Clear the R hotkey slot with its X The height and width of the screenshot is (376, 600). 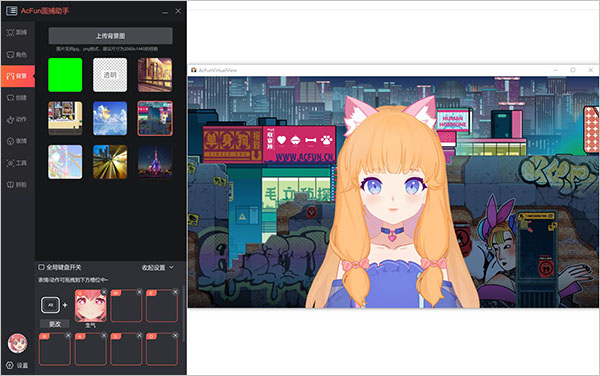click(68, 335)
